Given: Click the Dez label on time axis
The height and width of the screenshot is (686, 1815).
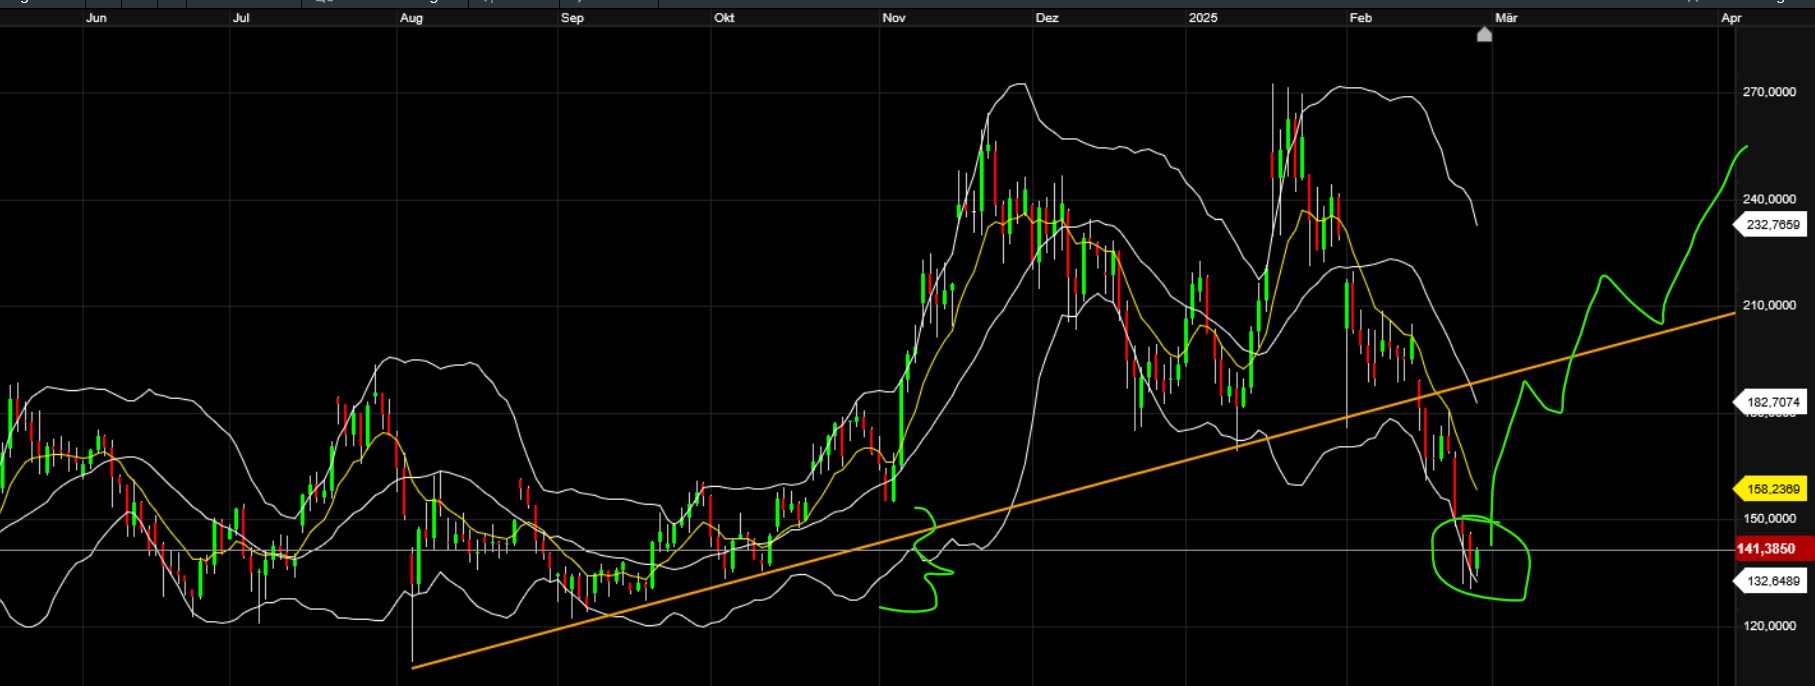Looking at the screenshot, I should click(1047, 18).
